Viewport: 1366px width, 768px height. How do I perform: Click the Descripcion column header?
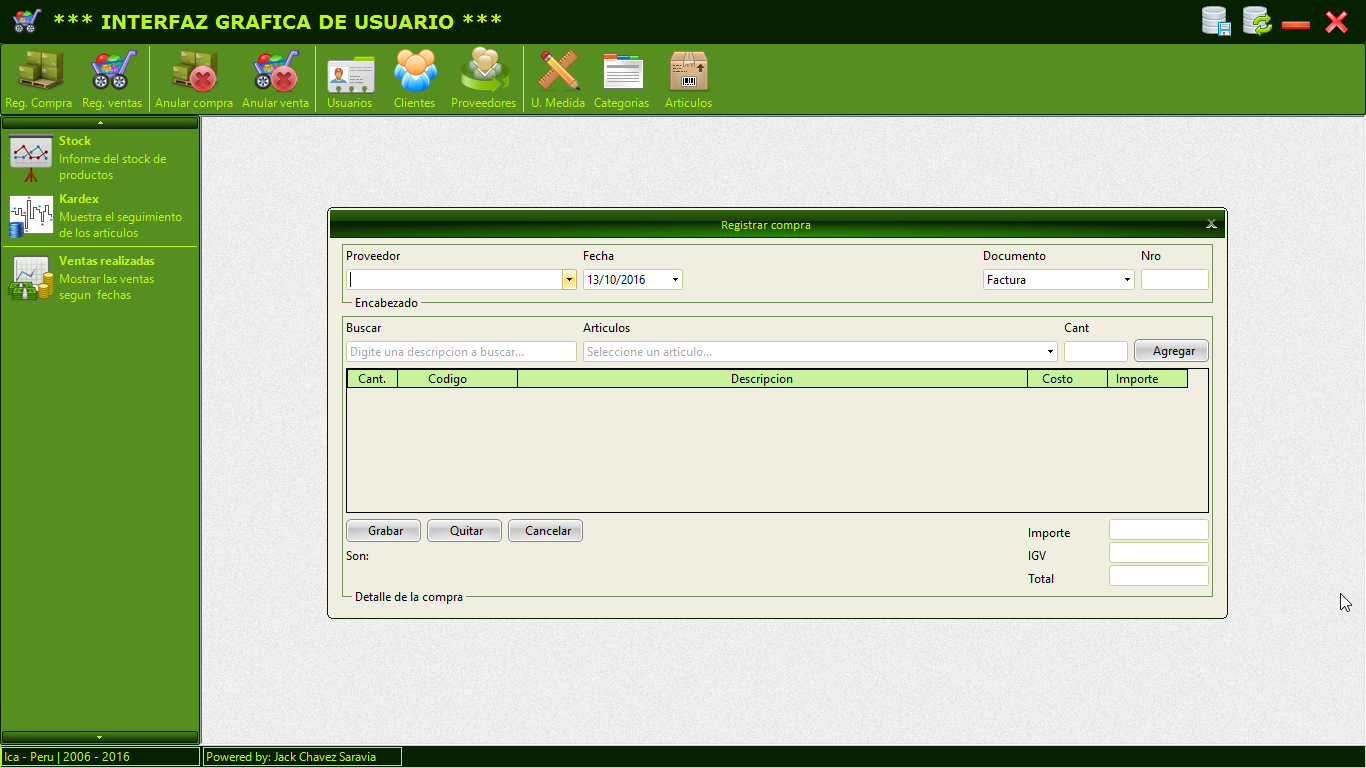point(773,379)
